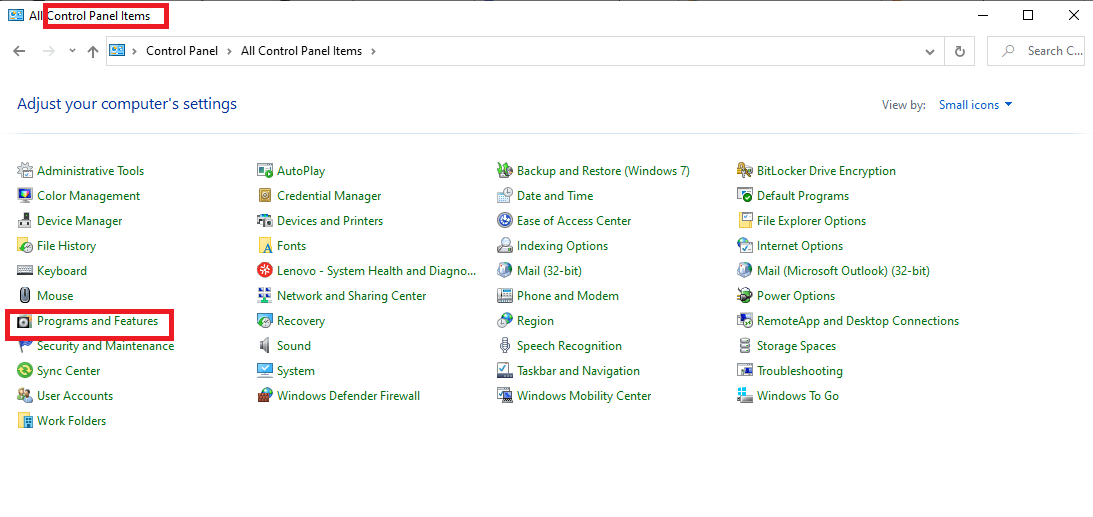Screen dimensions: 1093x517
Task: Open the Default Programs link
Action: click(803, 196)
